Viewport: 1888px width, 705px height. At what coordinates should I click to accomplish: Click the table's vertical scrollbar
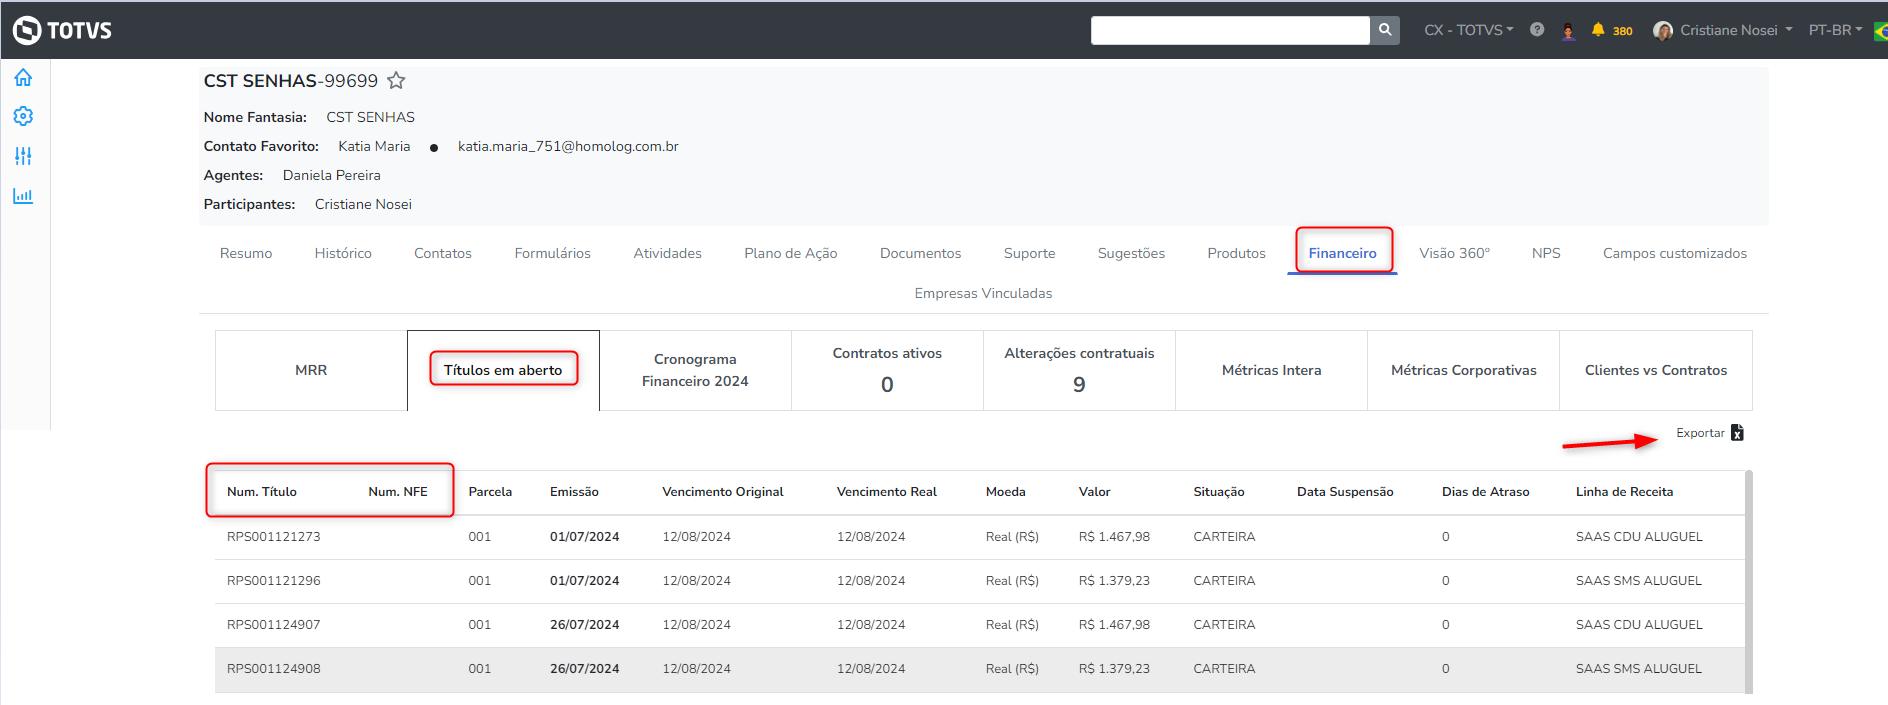(x=1748, y=580)
